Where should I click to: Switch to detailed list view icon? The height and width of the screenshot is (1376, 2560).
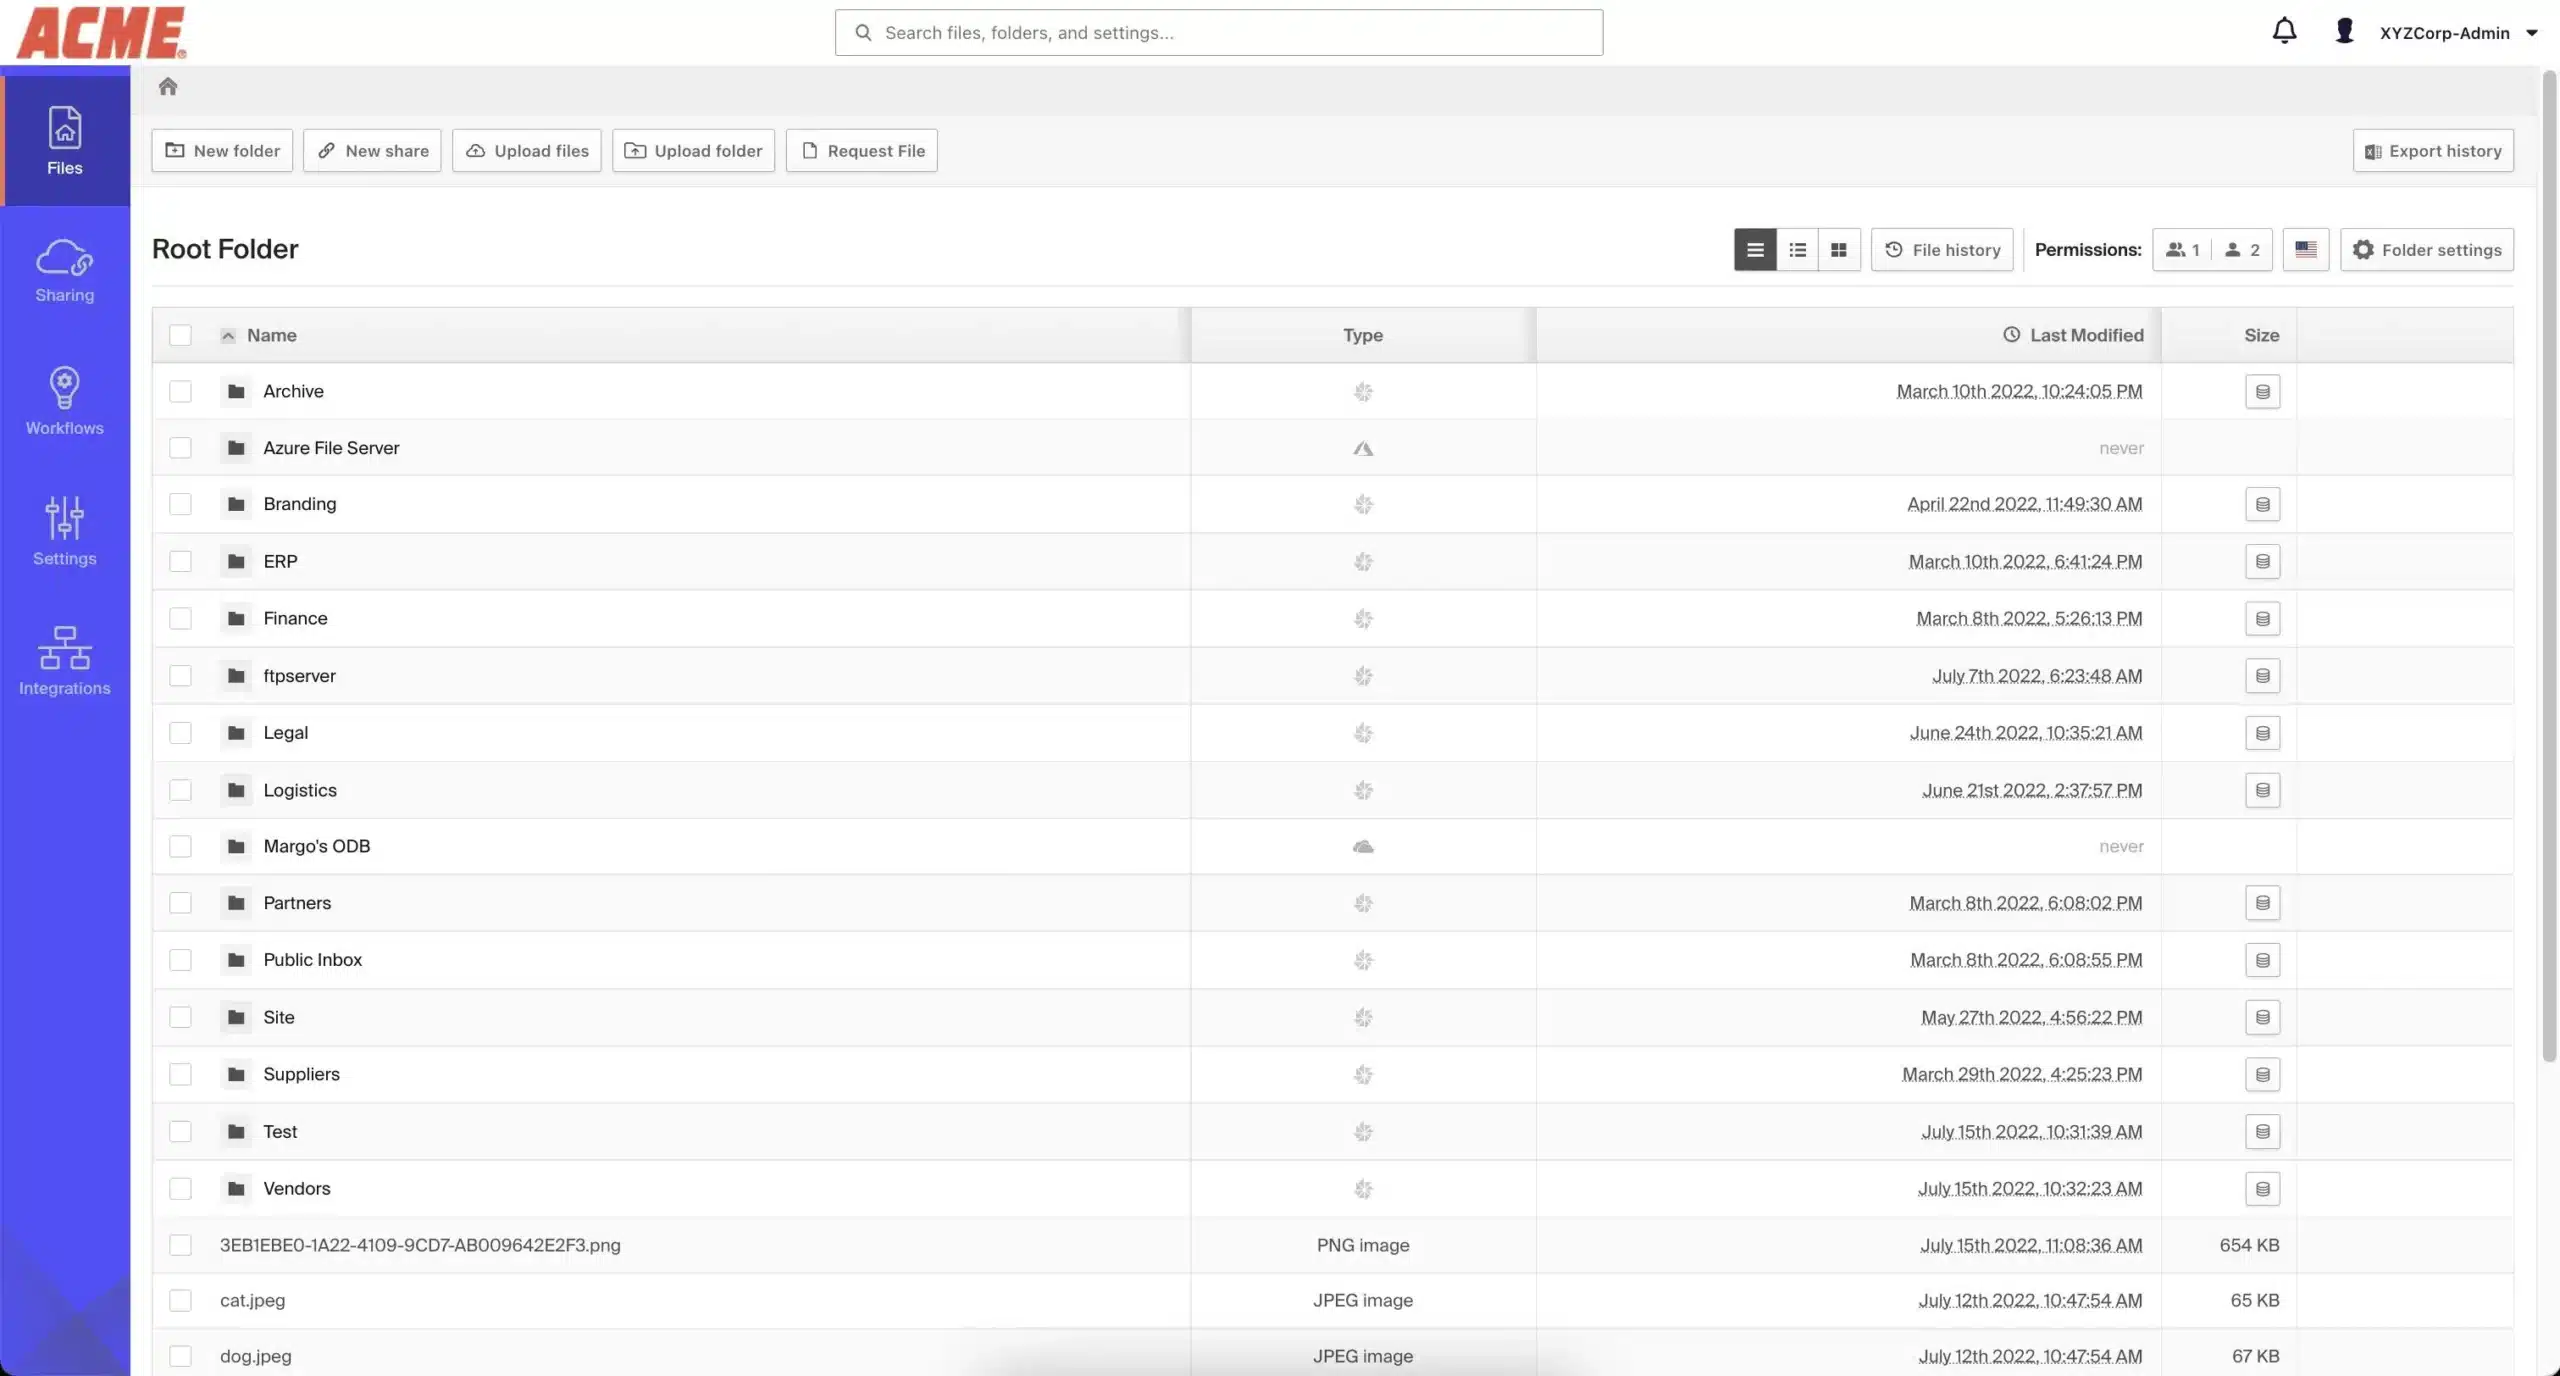pos(1755,250)
